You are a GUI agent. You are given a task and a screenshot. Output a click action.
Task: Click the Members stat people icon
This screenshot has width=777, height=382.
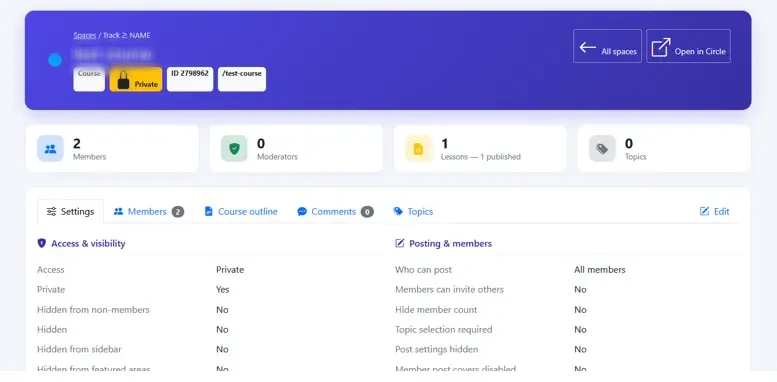[x=50, y=149]
